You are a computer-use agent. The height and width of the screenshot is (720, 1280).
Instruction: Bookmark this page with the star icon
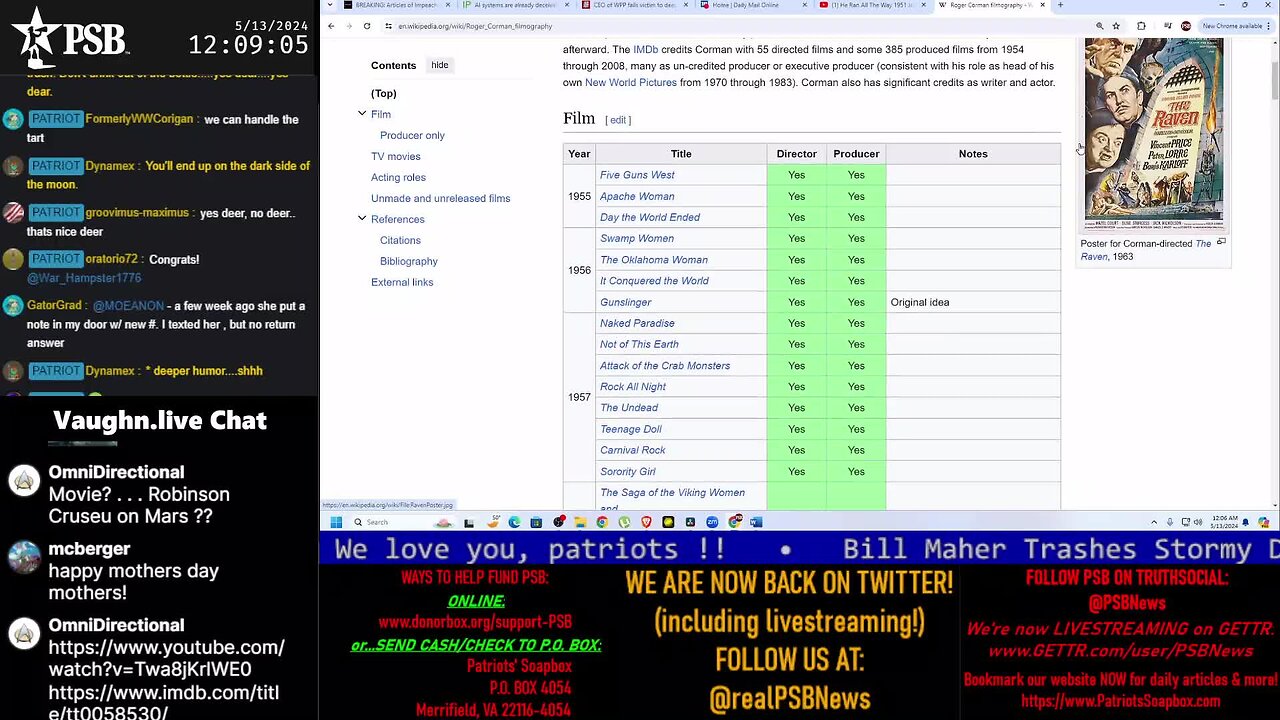coord(1115,26)
